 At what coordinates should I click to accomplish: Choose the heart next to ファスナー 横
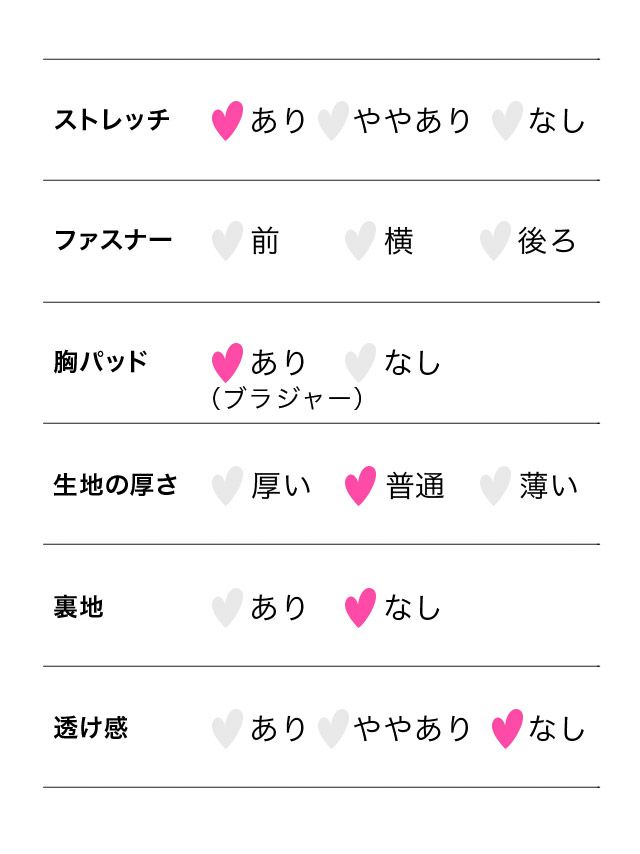360,242
